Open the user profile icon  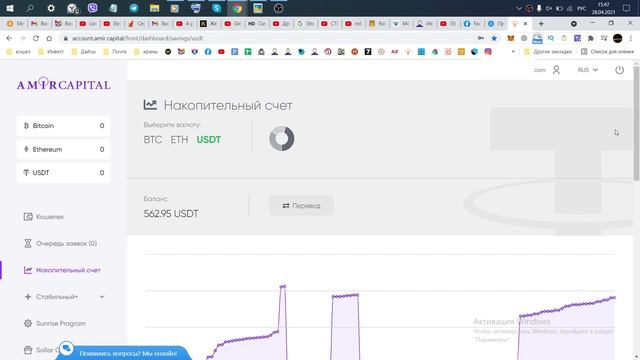pos(556,70)
